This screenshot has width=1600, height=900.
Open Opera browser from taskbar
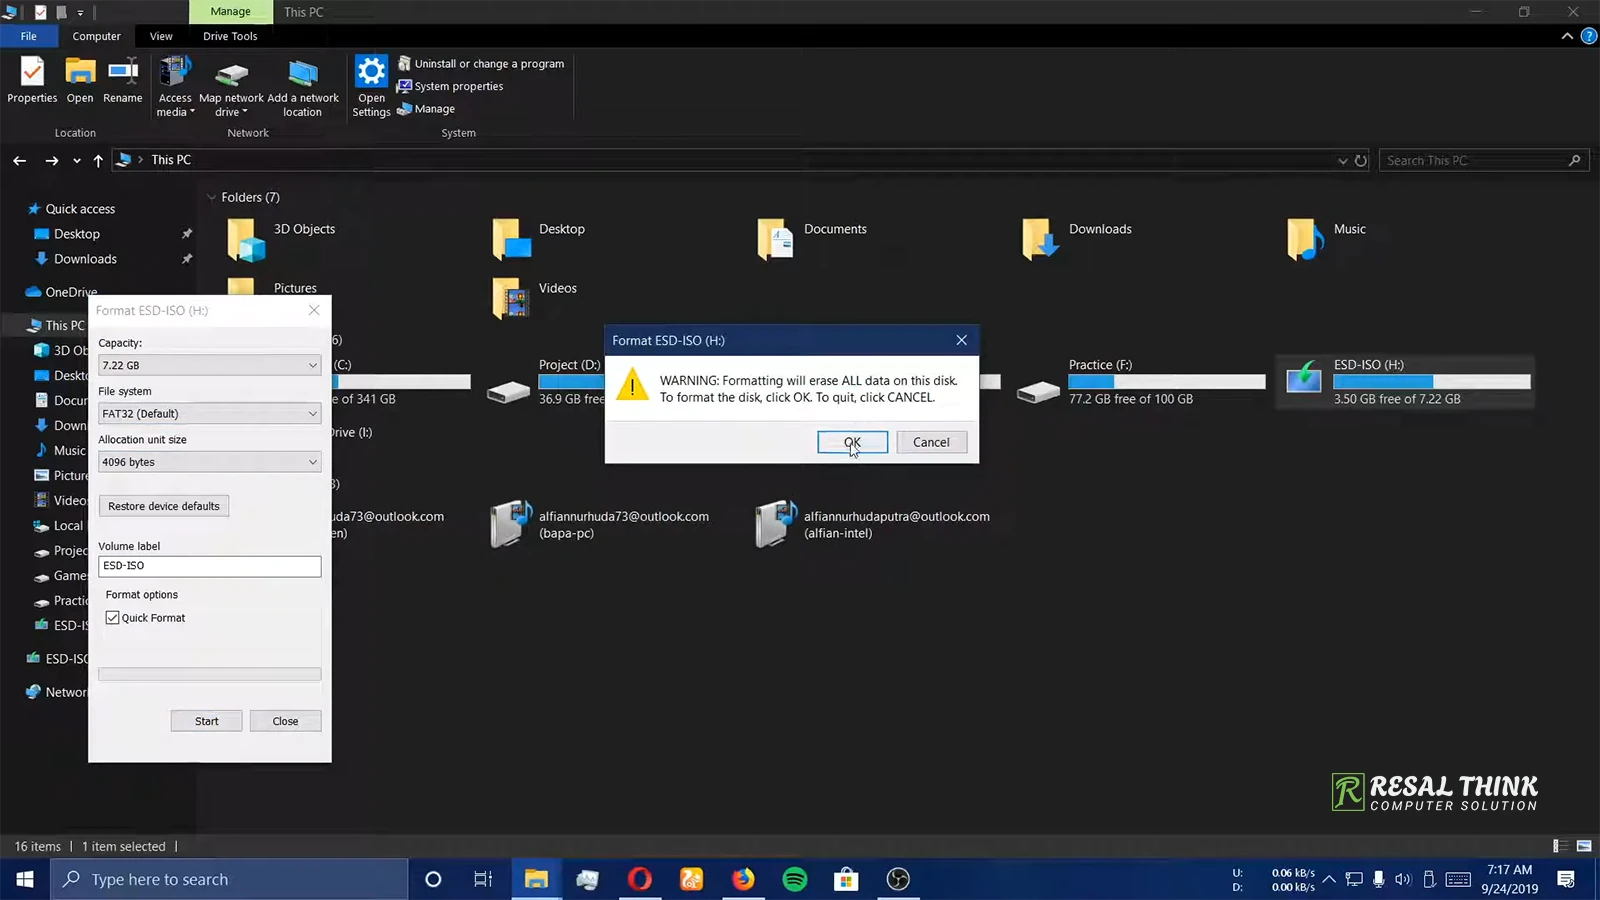pyautogui.click(x=640, y=879)
